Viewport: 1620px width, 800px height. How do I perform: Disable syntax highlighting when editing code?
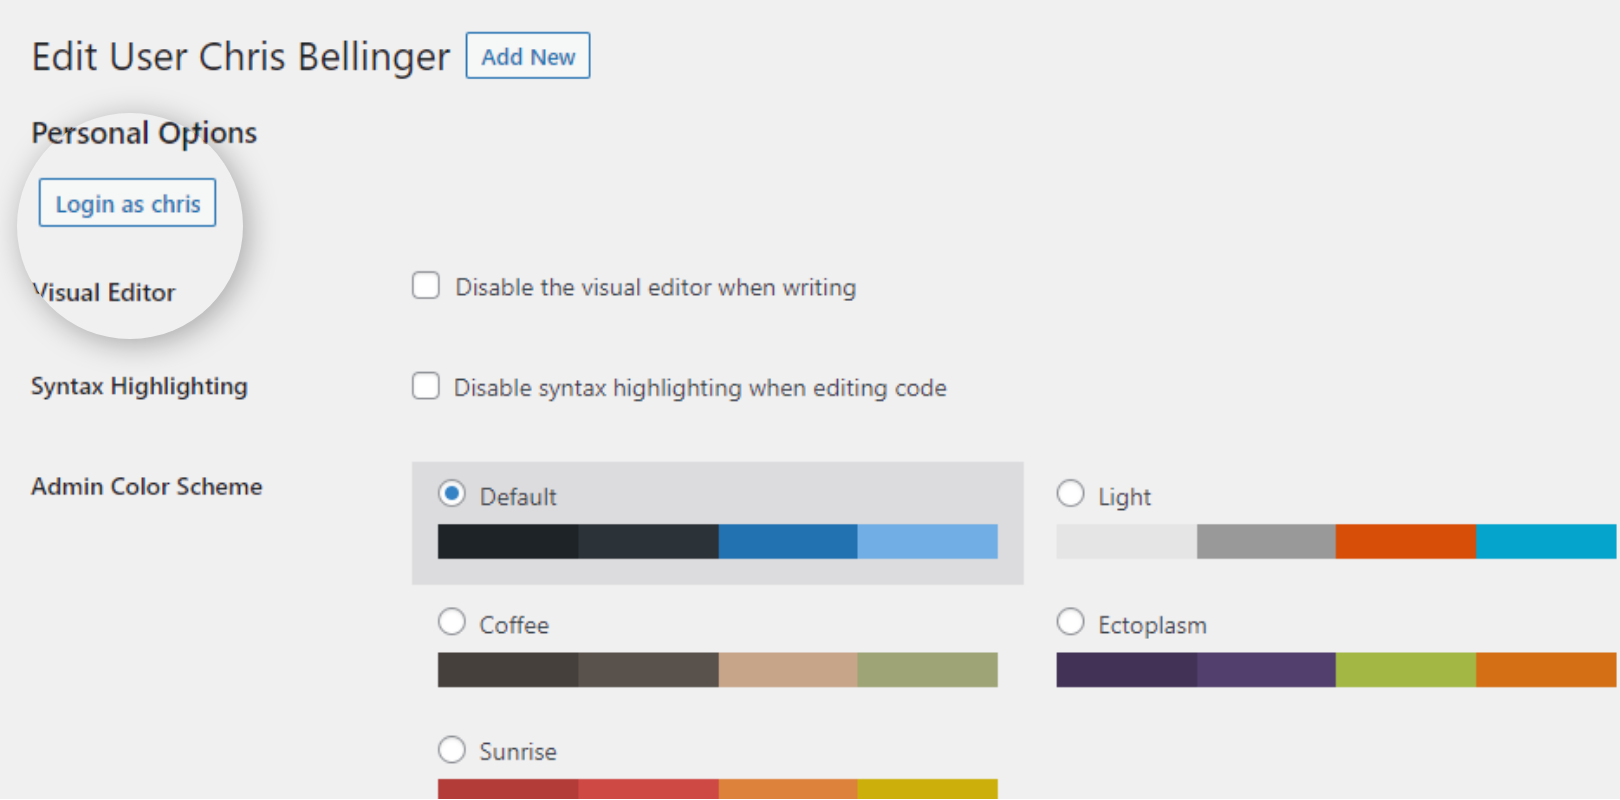tap(425, 386)
